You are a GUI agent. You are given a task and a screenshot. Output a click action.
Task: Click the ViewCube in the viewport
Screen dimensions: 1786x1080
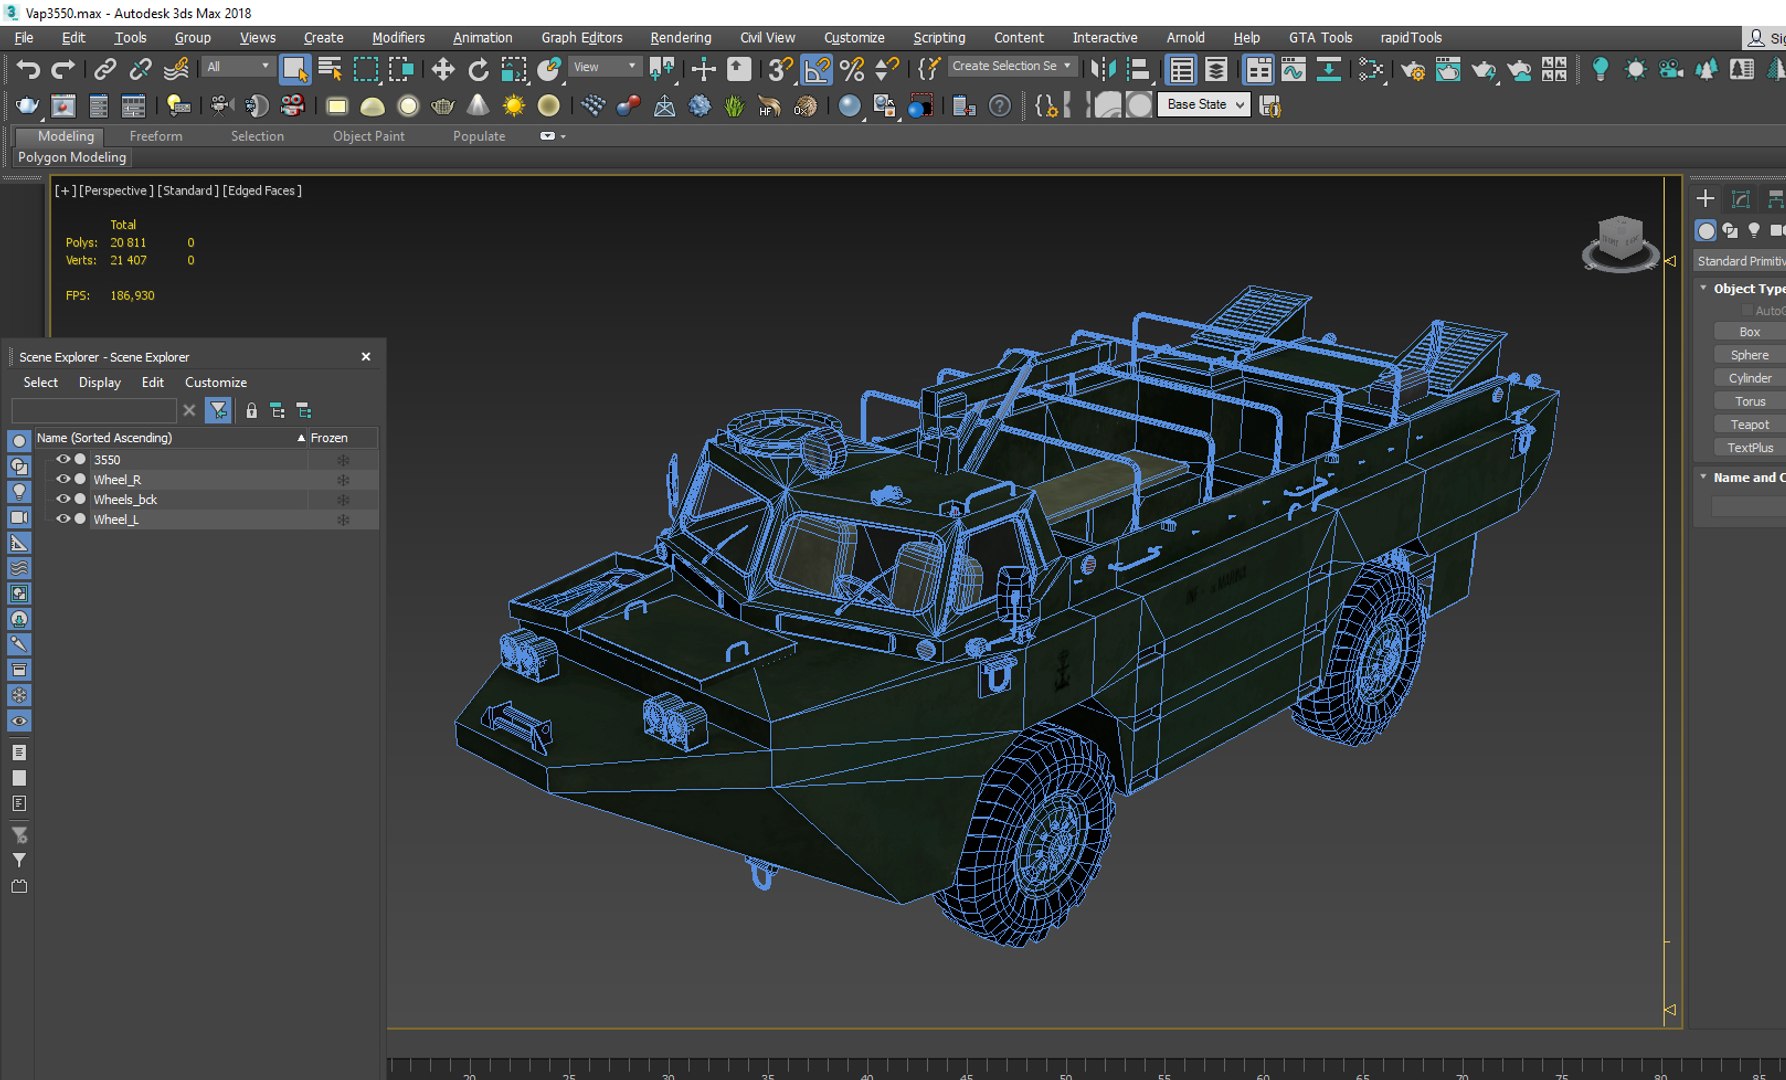(1620, 243)
